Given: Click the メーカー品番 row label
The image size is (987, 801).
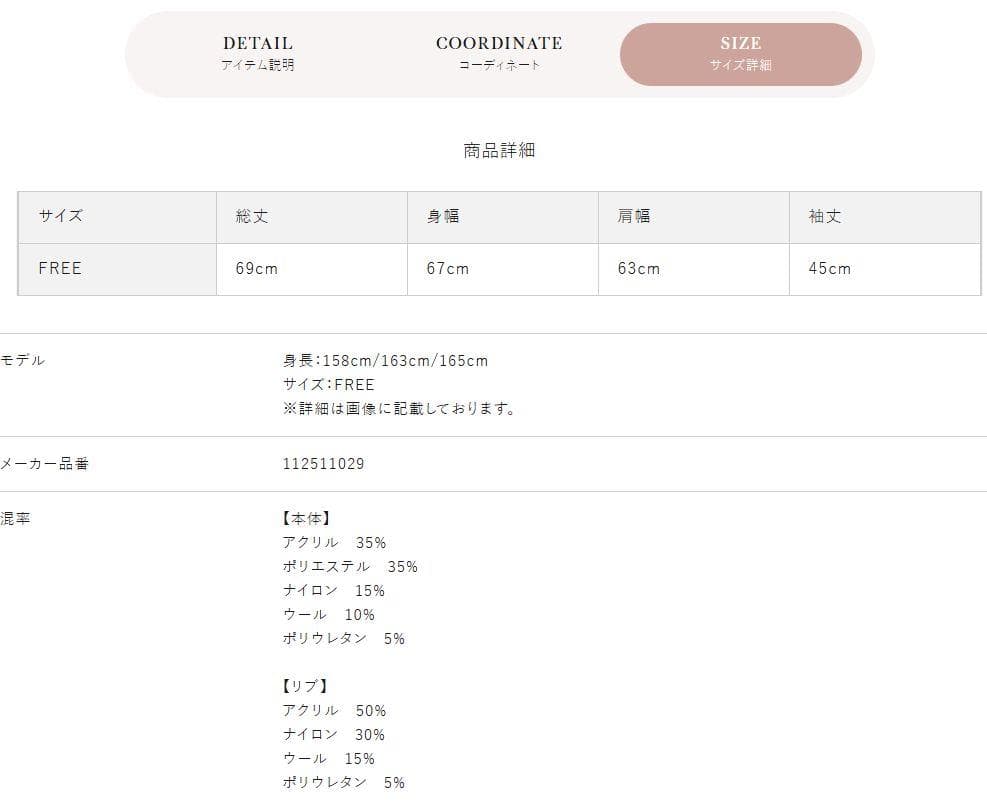Looking at the screenshot, I should pos(45,464).
